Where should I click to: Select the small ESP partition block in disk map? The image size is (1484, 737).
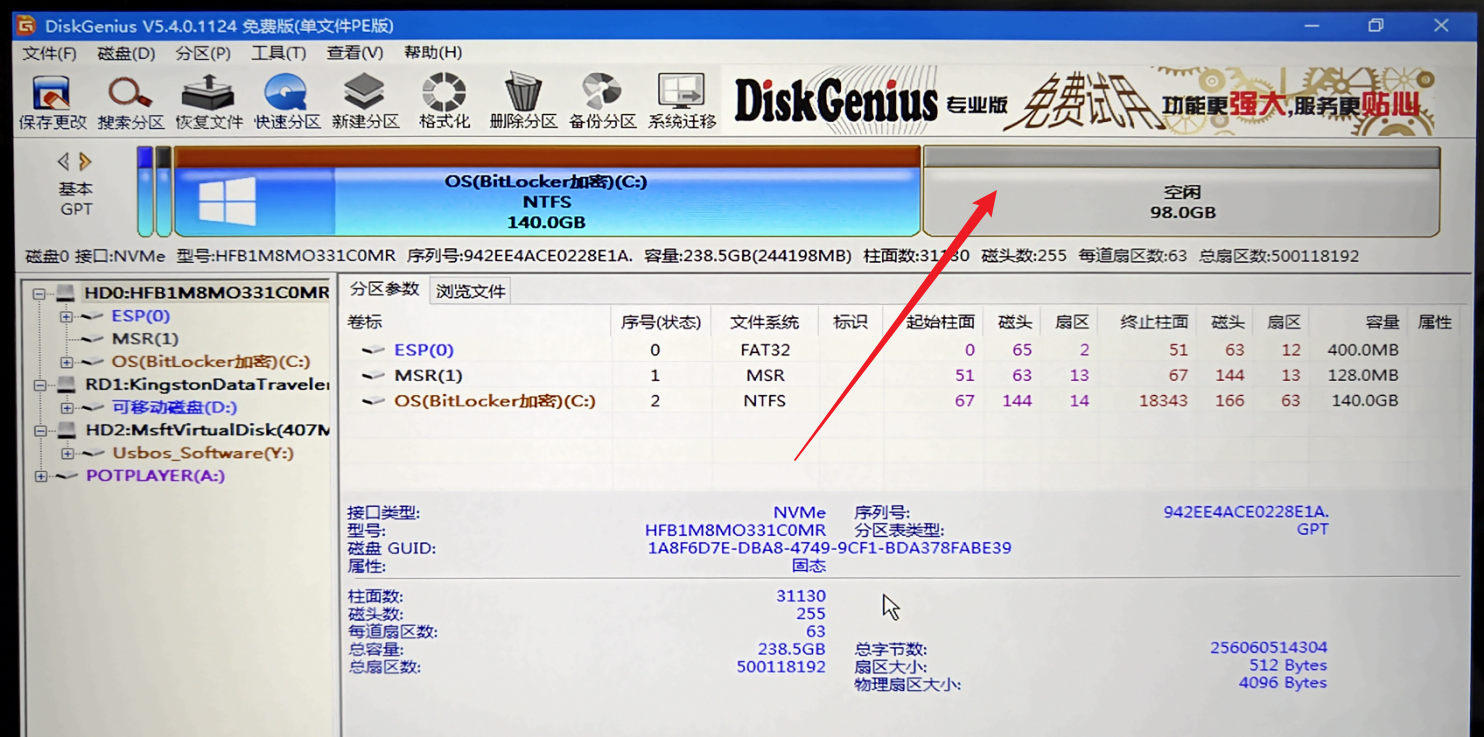pyautogui.click(x=145, y=192)
